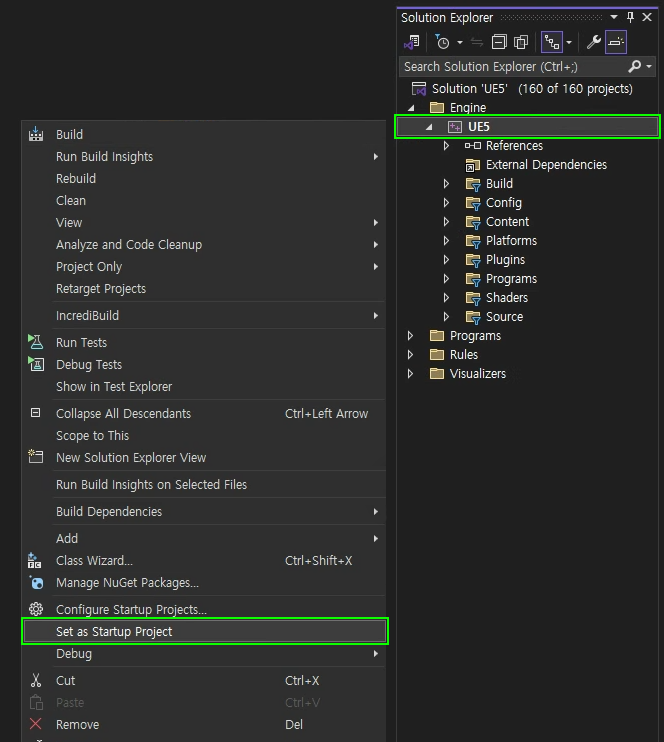Click the Shaders filter folder icon
Image resolution: width=664 pixels, height=742 pixels.
(x=473, y=298)
